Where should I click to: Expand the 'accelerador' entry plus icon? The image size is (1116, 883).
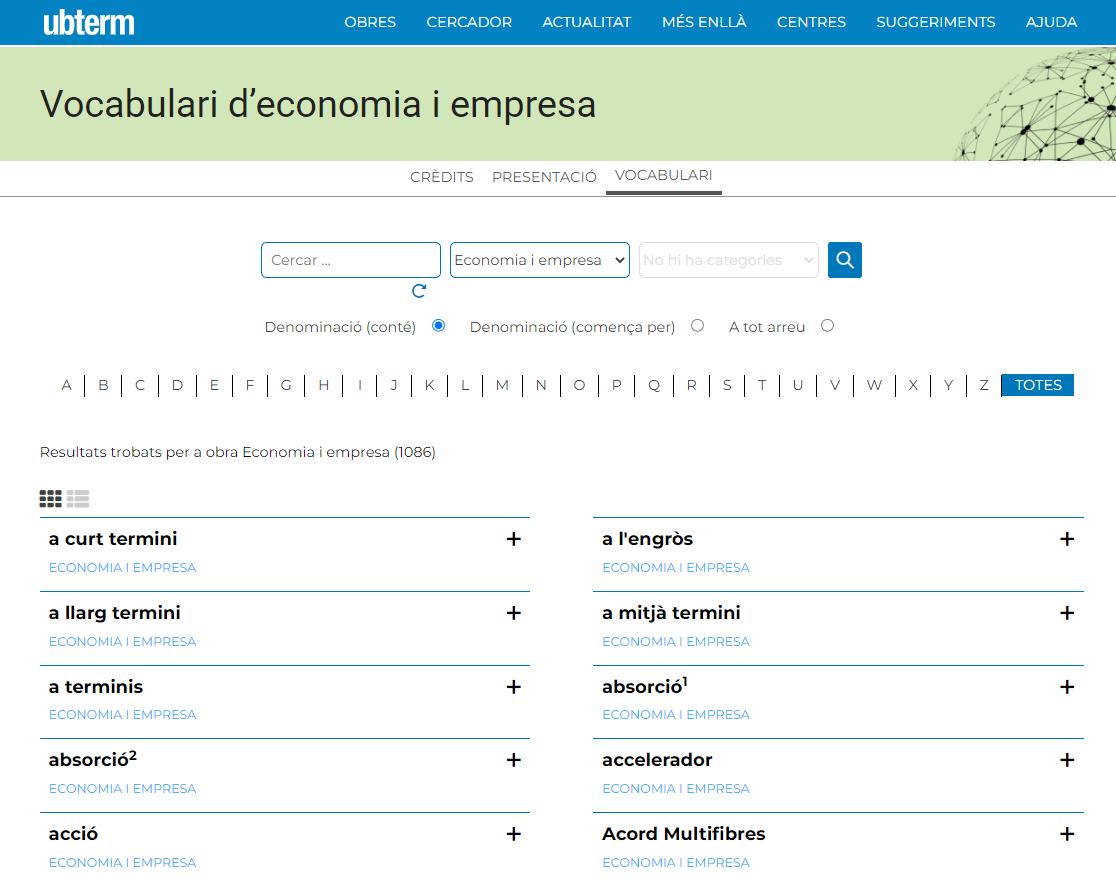(1067, 760)
